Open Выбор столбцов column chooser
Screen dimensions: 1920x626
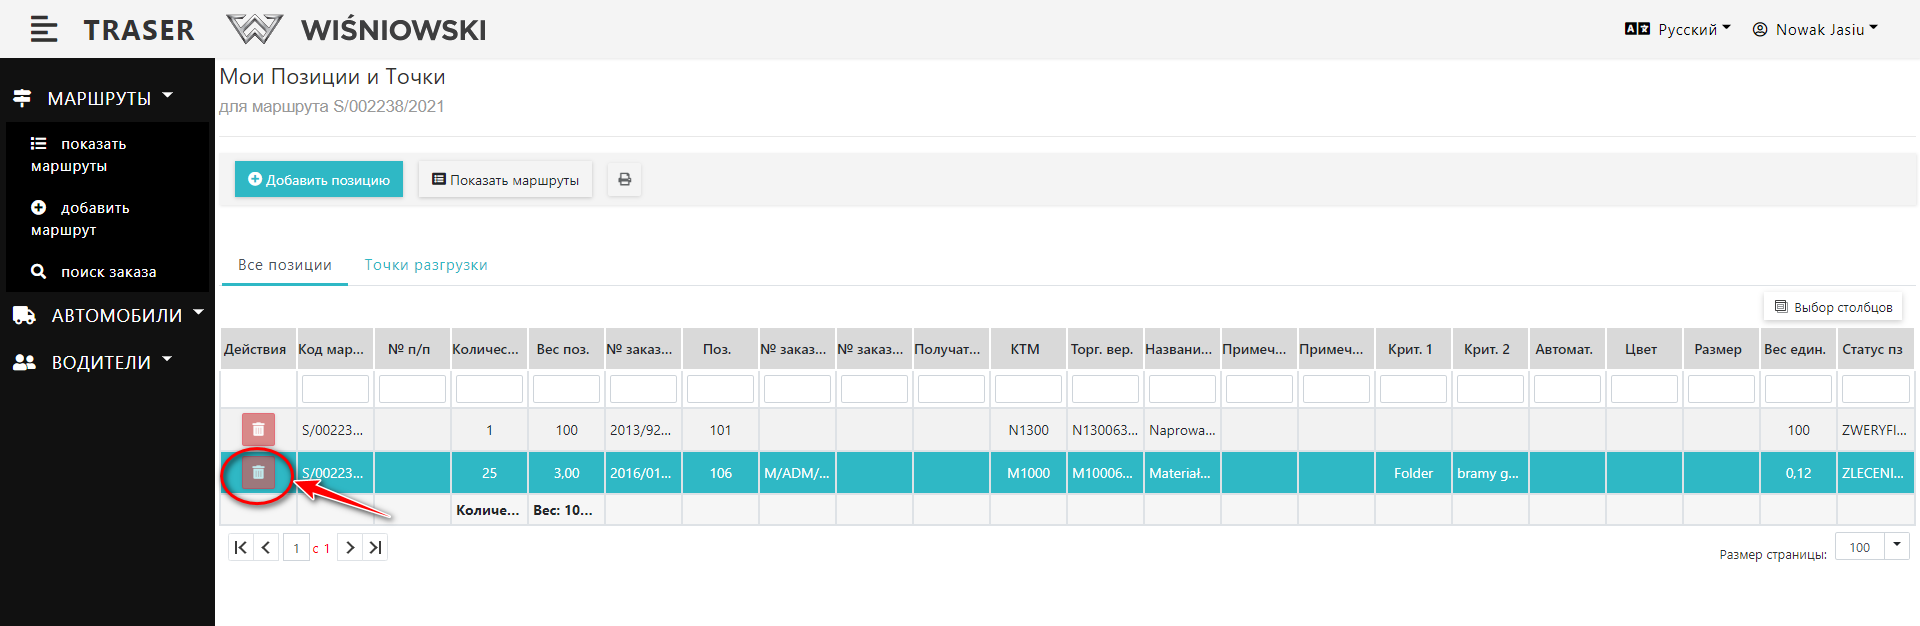click(x=1833, y=307)
